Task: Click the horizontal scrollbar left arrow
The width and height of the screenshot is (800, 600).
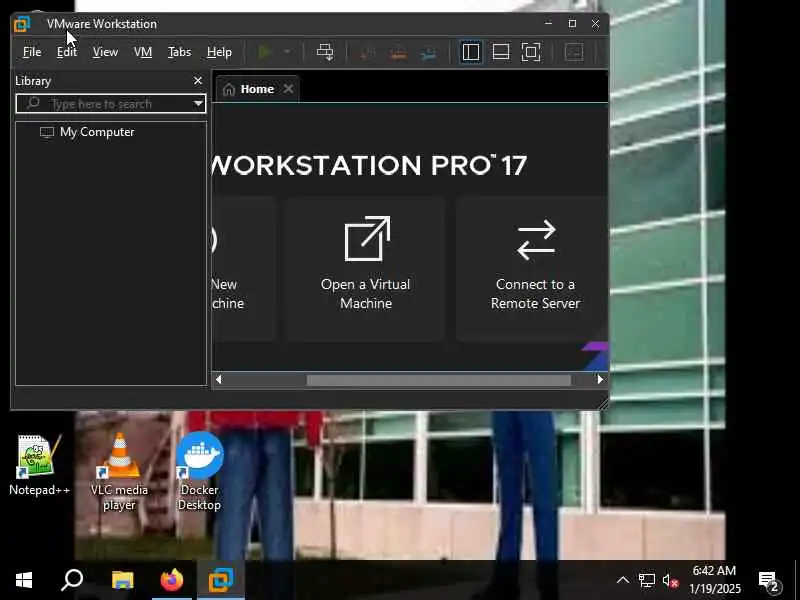Action: coord(219,380)
